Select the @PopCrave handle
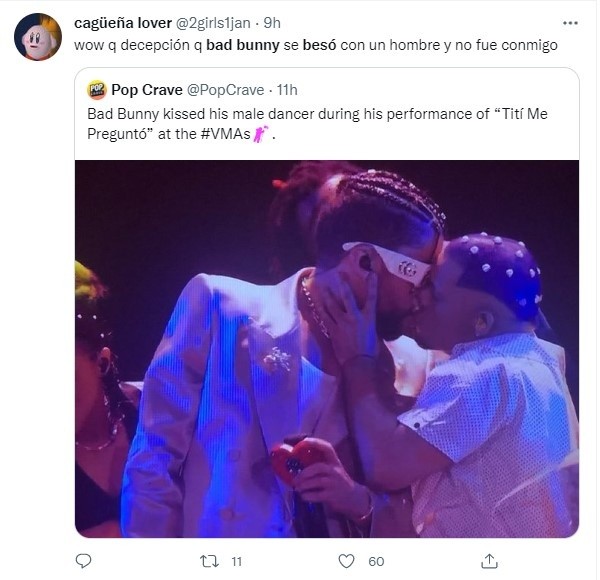 pyautogui.click(x=226, y=90)
